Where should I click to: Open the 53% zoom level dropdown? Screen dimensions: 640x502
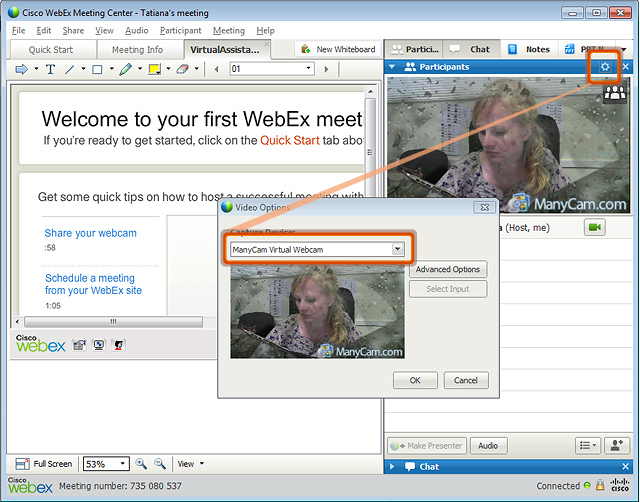point(106,464)
